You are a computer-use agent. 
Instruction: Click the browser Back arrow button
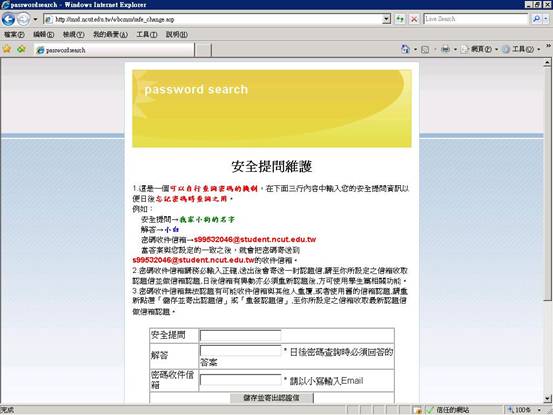8,19
